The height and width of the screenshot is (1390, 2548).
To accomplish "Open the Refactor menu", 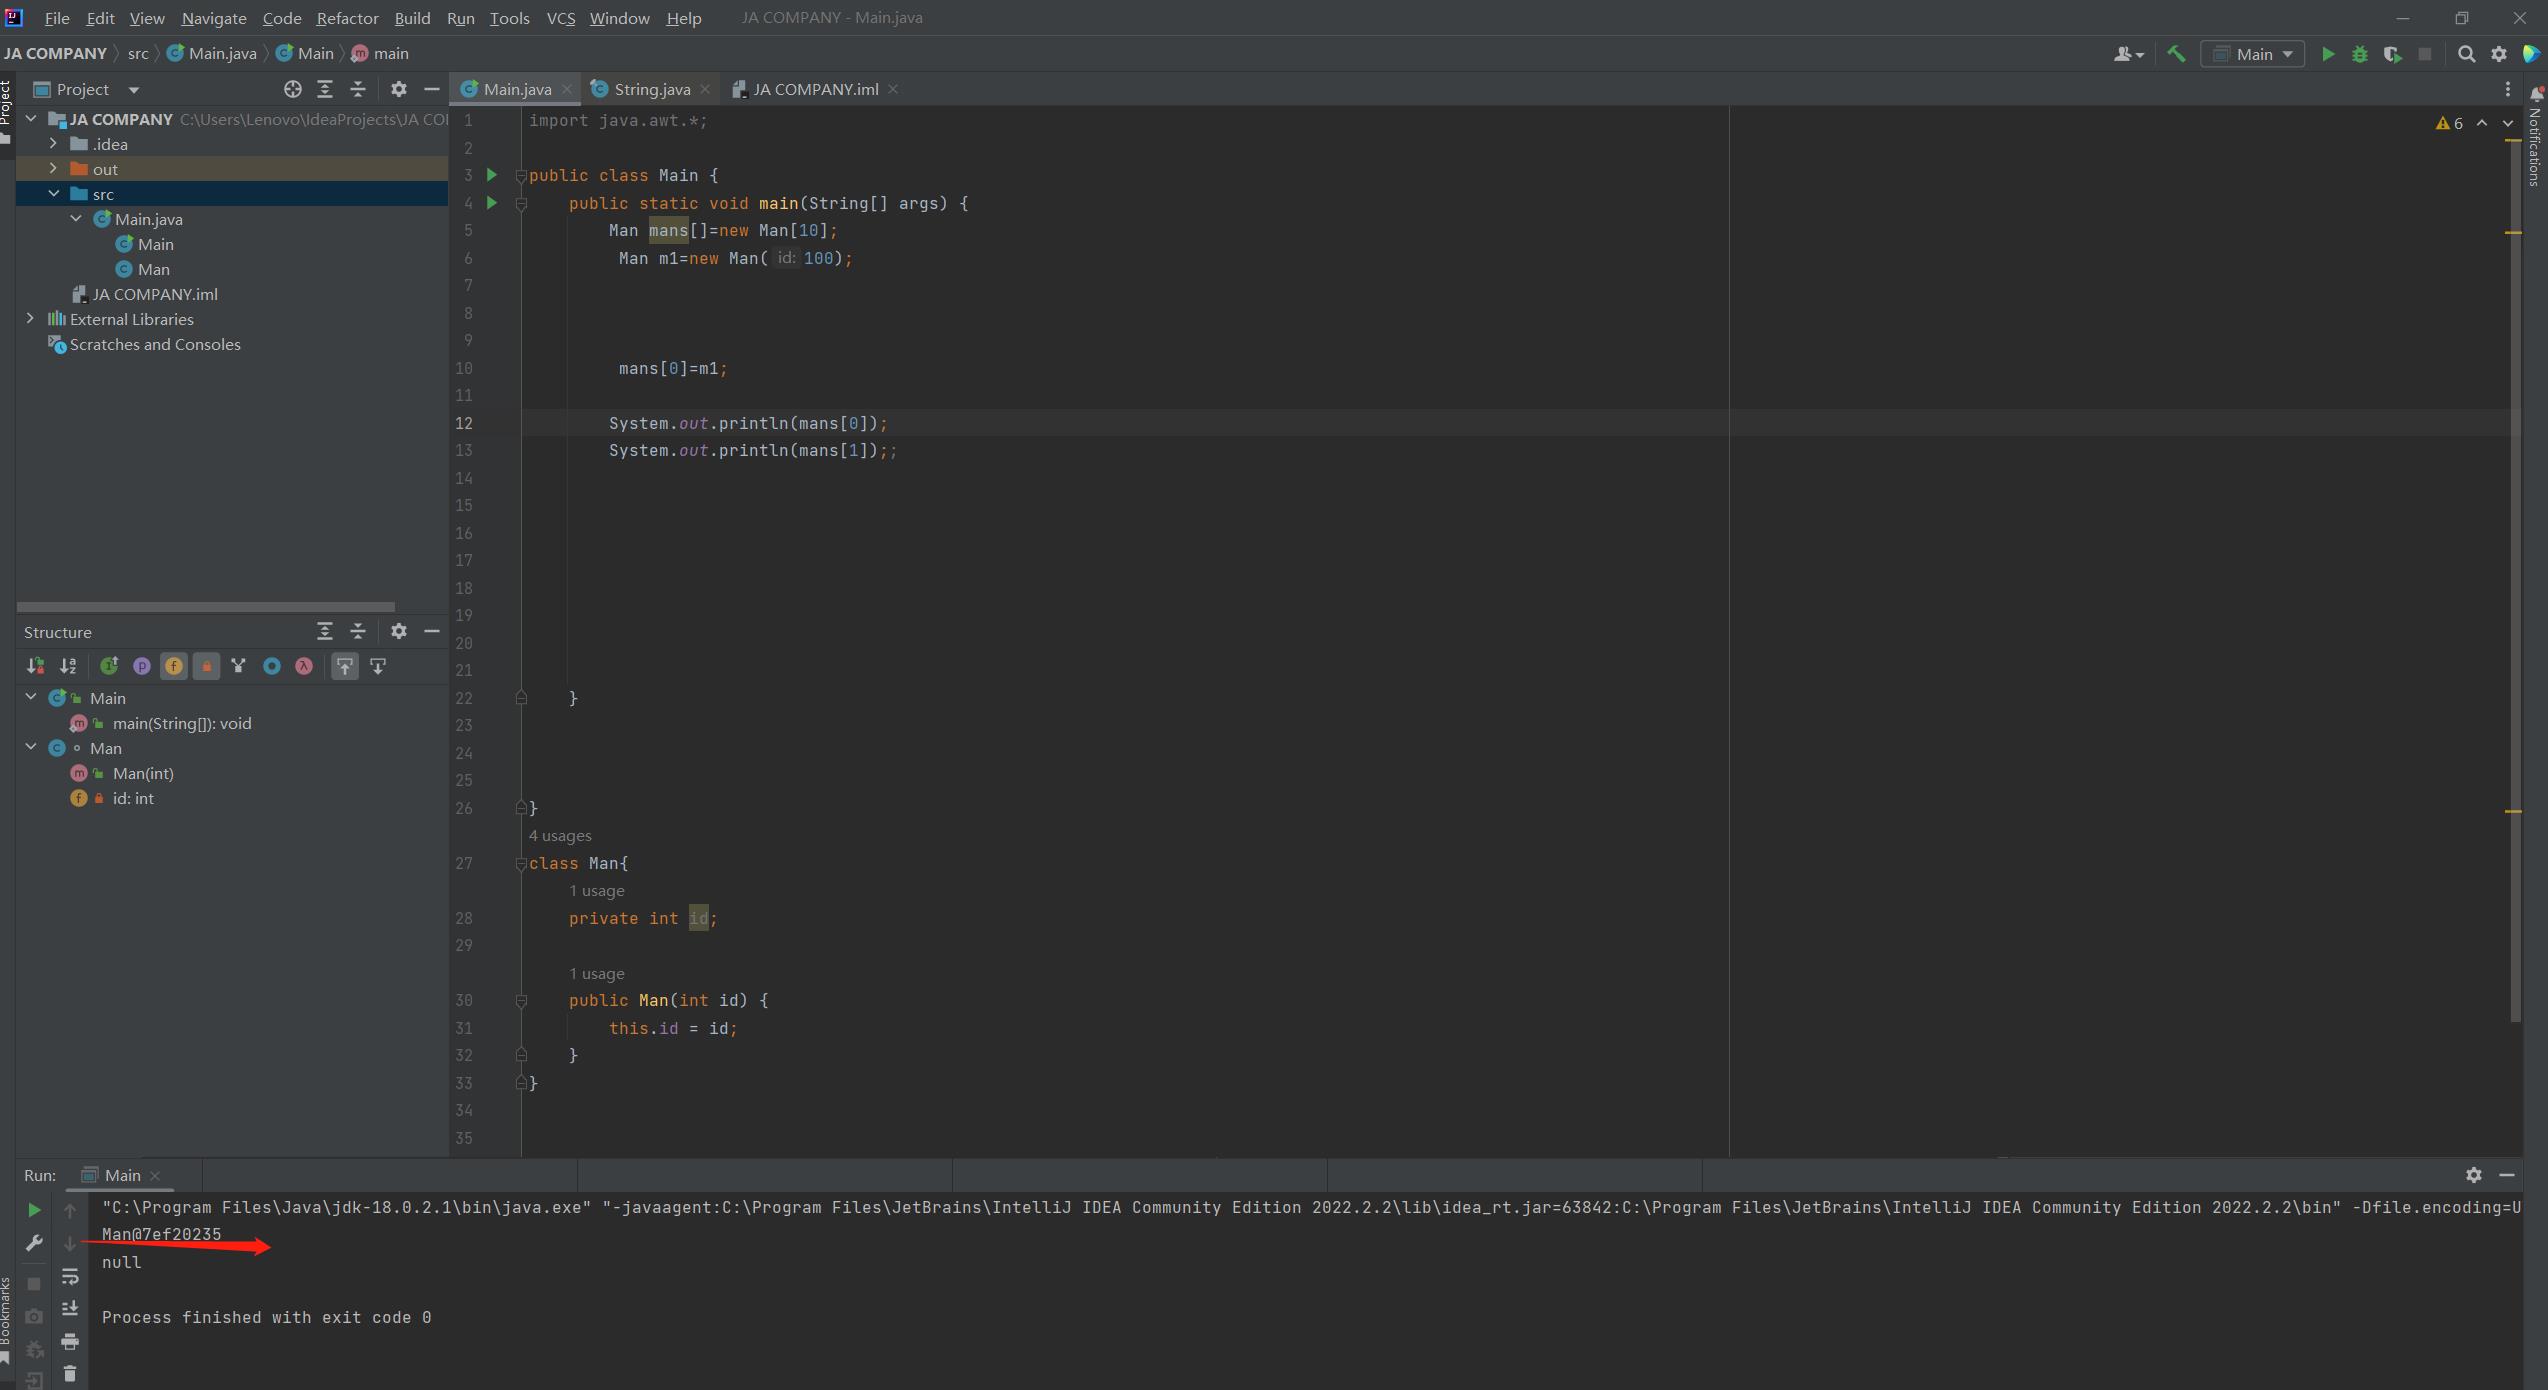I will [347, 18].
